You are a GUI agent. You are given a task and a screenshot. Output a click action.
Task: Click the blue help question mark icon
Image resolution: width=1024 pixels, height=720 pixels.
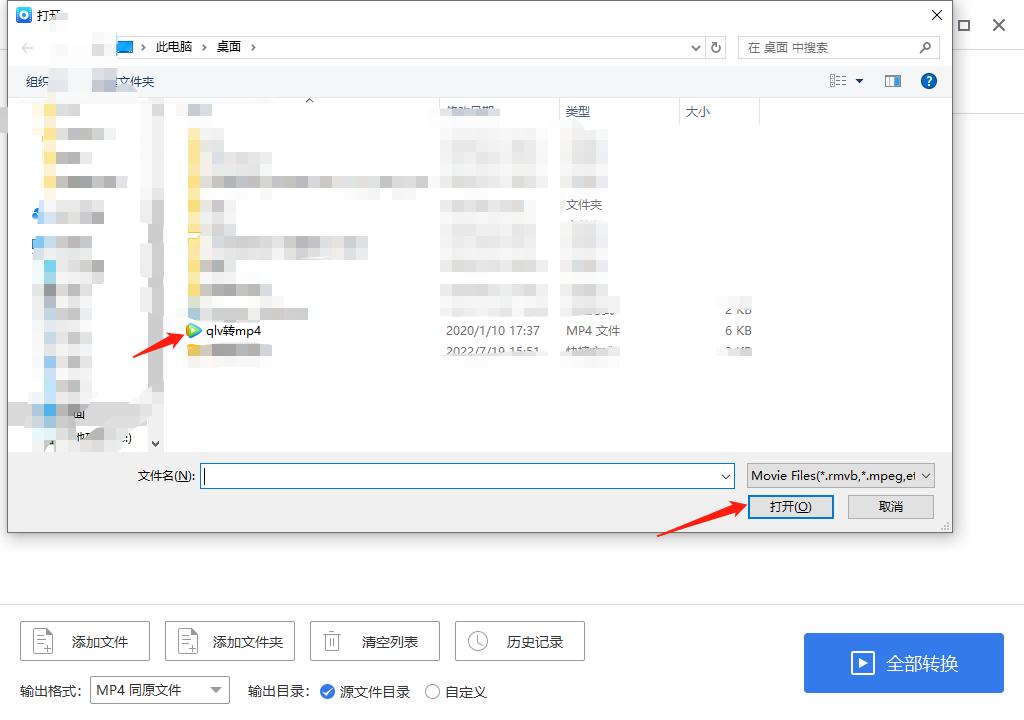coord(929,81)
